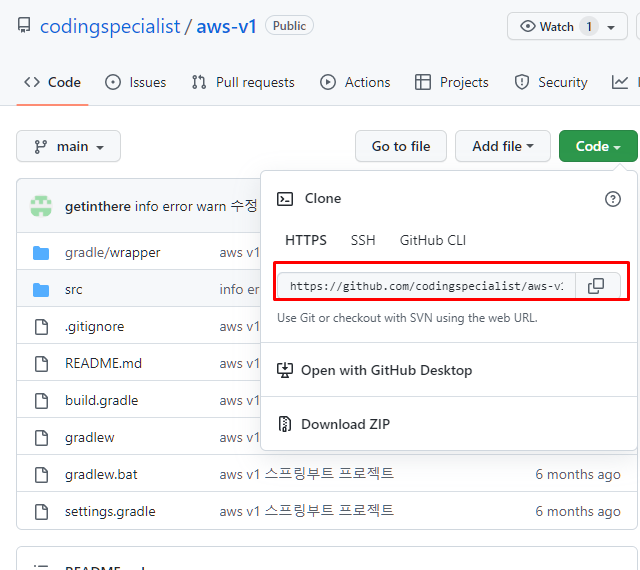Click settings.gradle 6 months ago timestamp
The width and height of the screenshot is (640, 570).
pyautogui.click(x=578, y=511)
